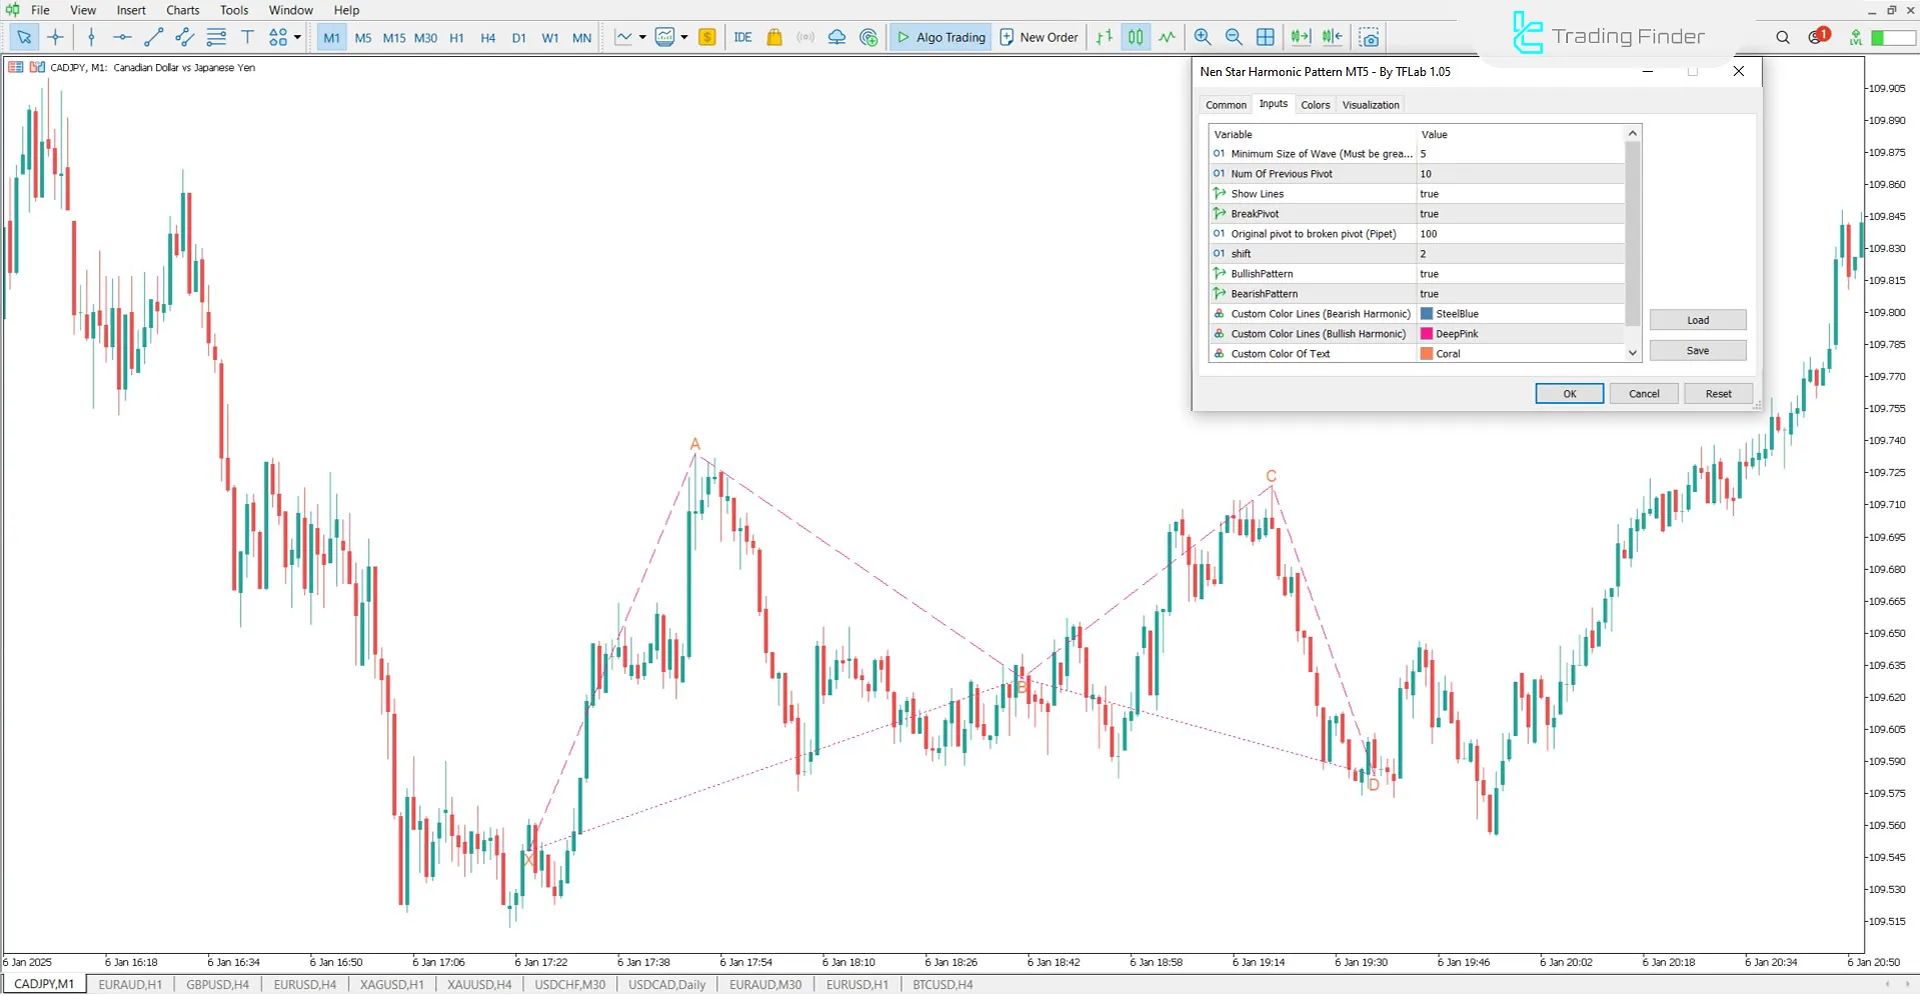
Task: Click Cancel in the indicator dialog
Action: point(1643,393)
